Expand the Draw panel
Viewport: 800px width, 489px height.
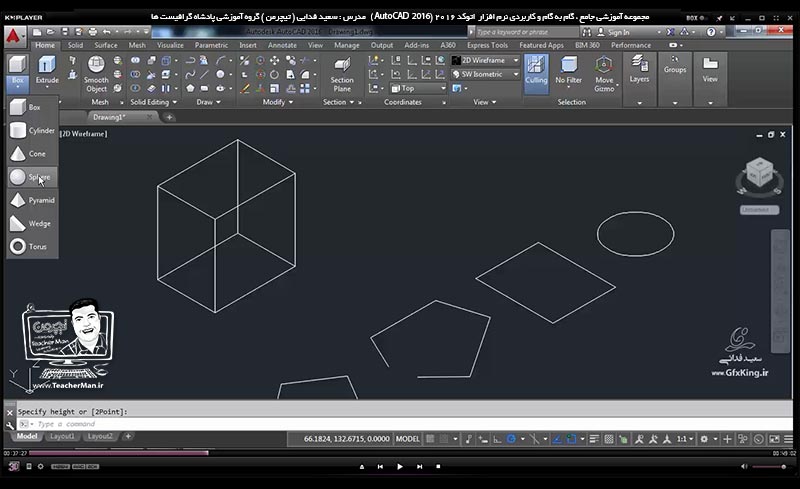click(x=208, y=102)
